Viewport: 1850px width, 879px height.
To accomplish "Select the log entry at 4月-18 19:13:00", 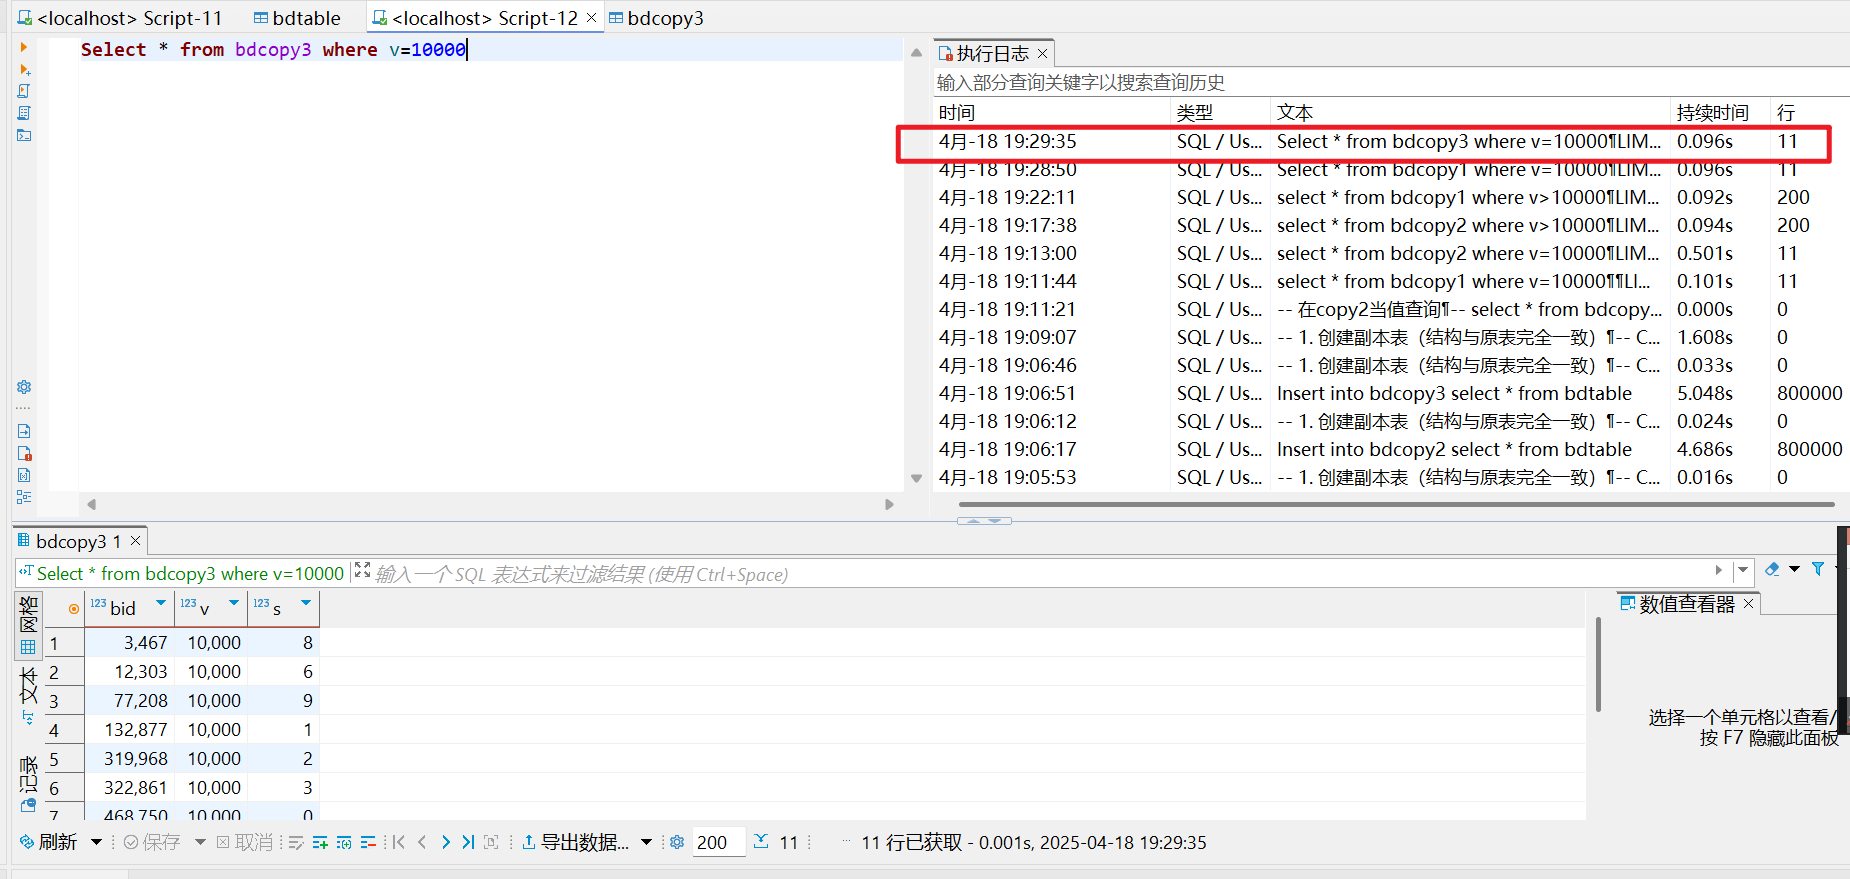I will pyautogui.click(x=1390, y=253).
